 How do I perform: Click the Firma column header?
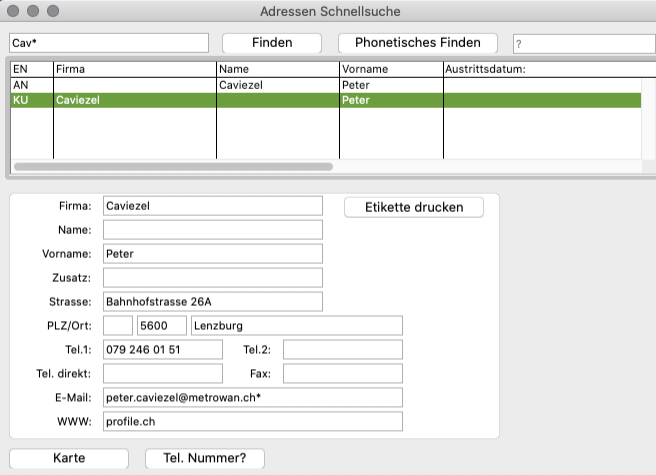[134, 69]
